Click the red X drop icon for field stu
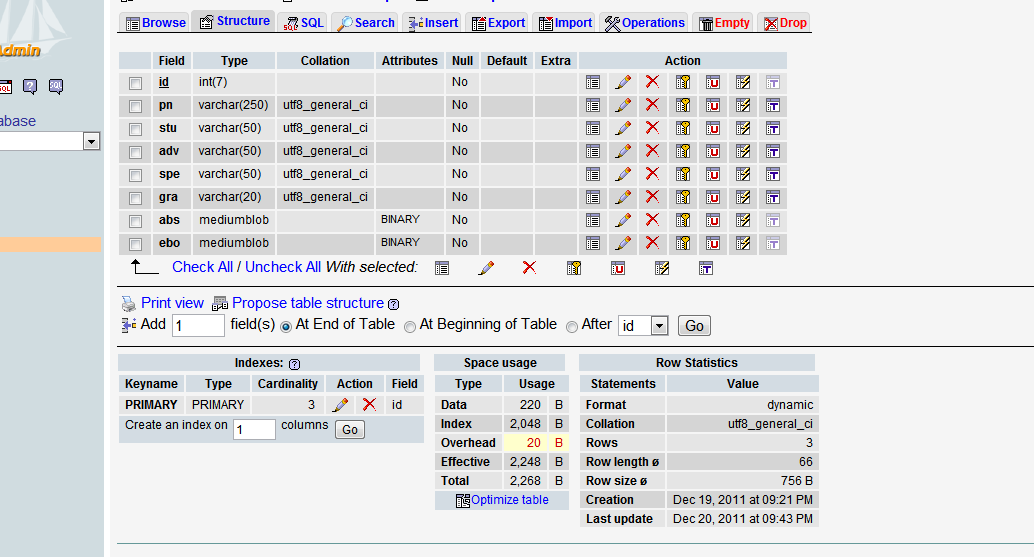This screenshot has height=557, width=1034. [x=652, y=128]
